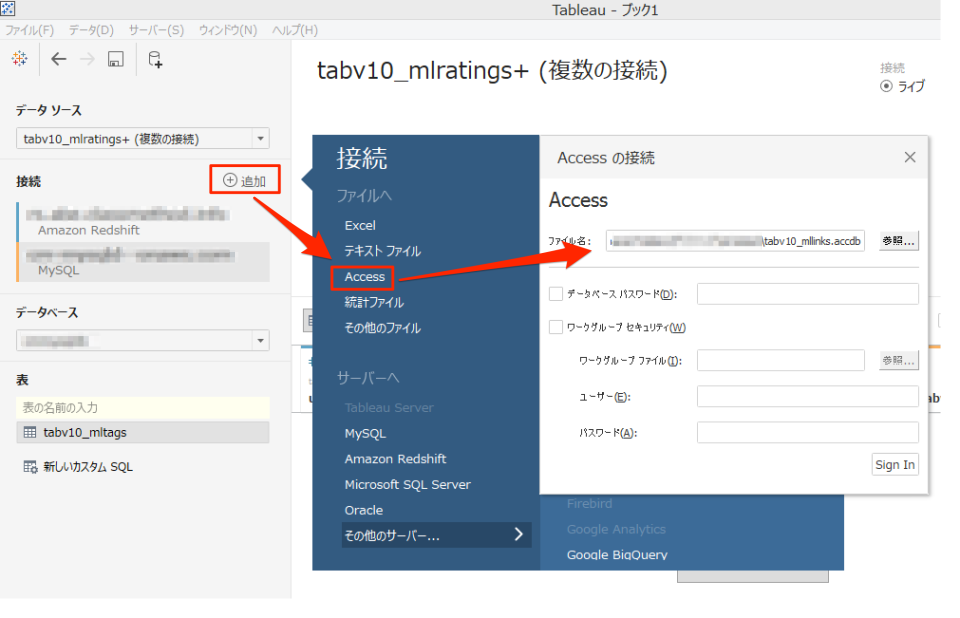
Task: Check the ワークグループ セキュリティ option
Action: 555,326
